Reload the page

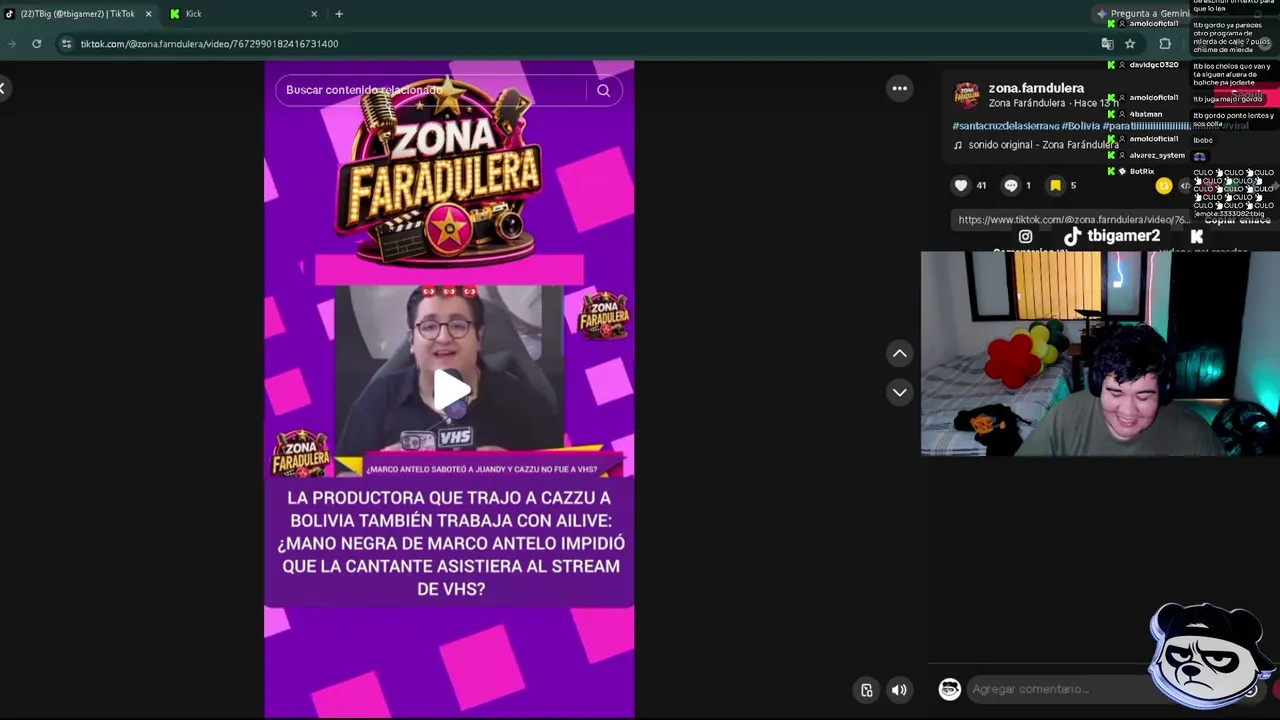[x=37, y=44]
